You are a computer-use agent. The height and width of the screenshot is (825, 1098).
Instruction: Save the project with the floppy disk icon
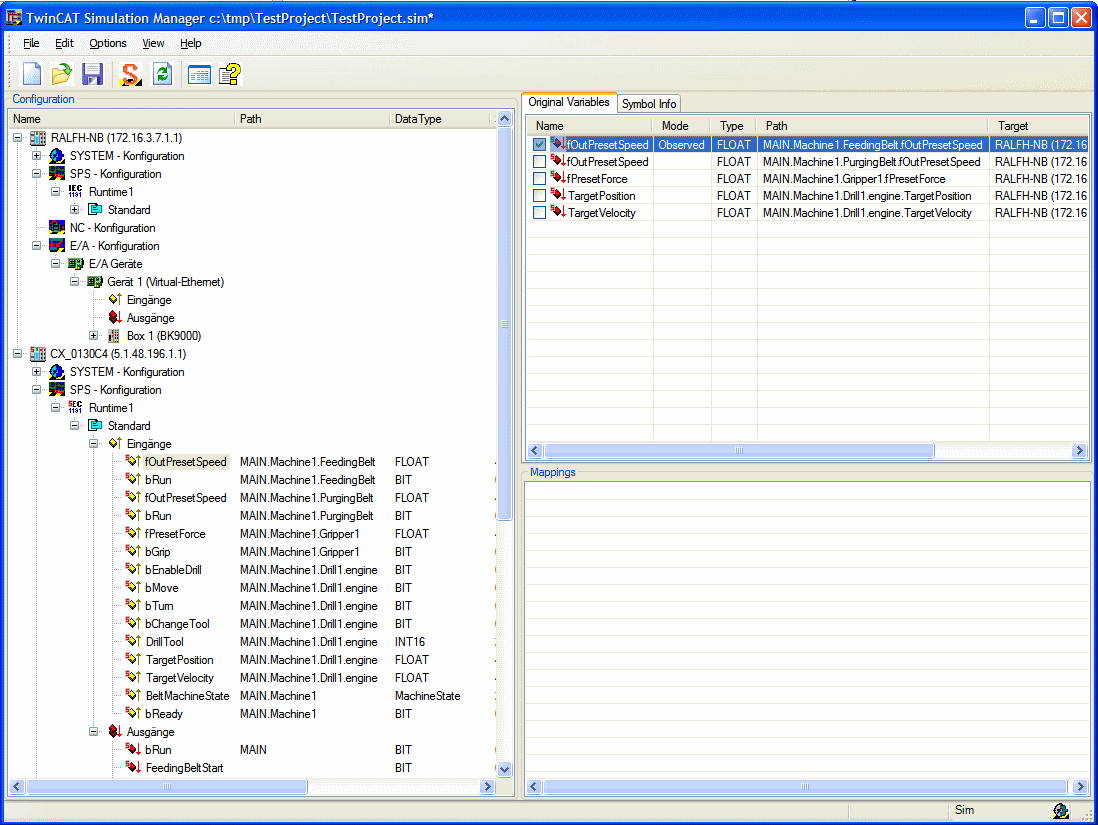[x=92, y=74]
